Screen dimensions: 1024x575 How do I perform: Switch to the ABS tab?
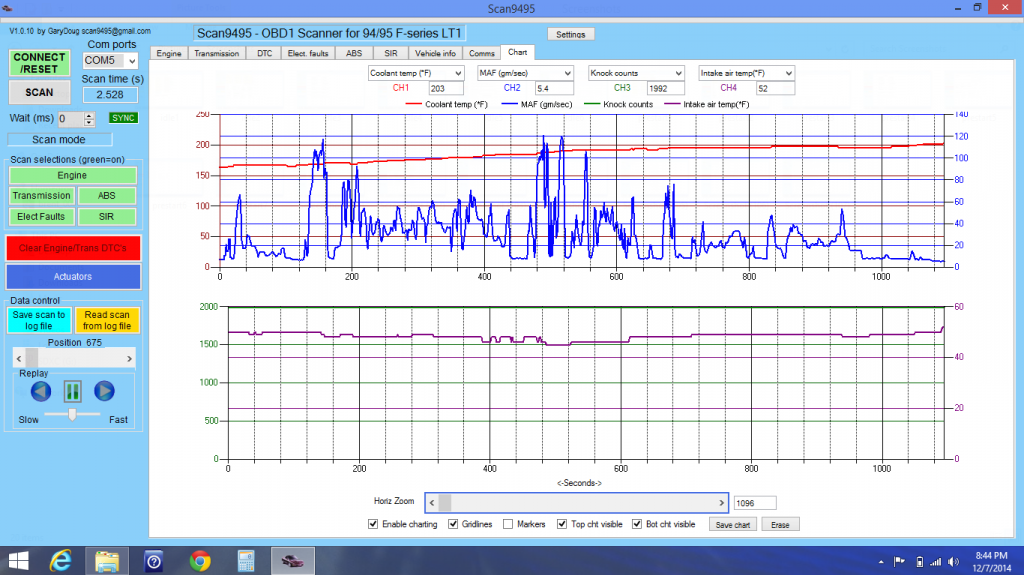[x=354, y=54]
